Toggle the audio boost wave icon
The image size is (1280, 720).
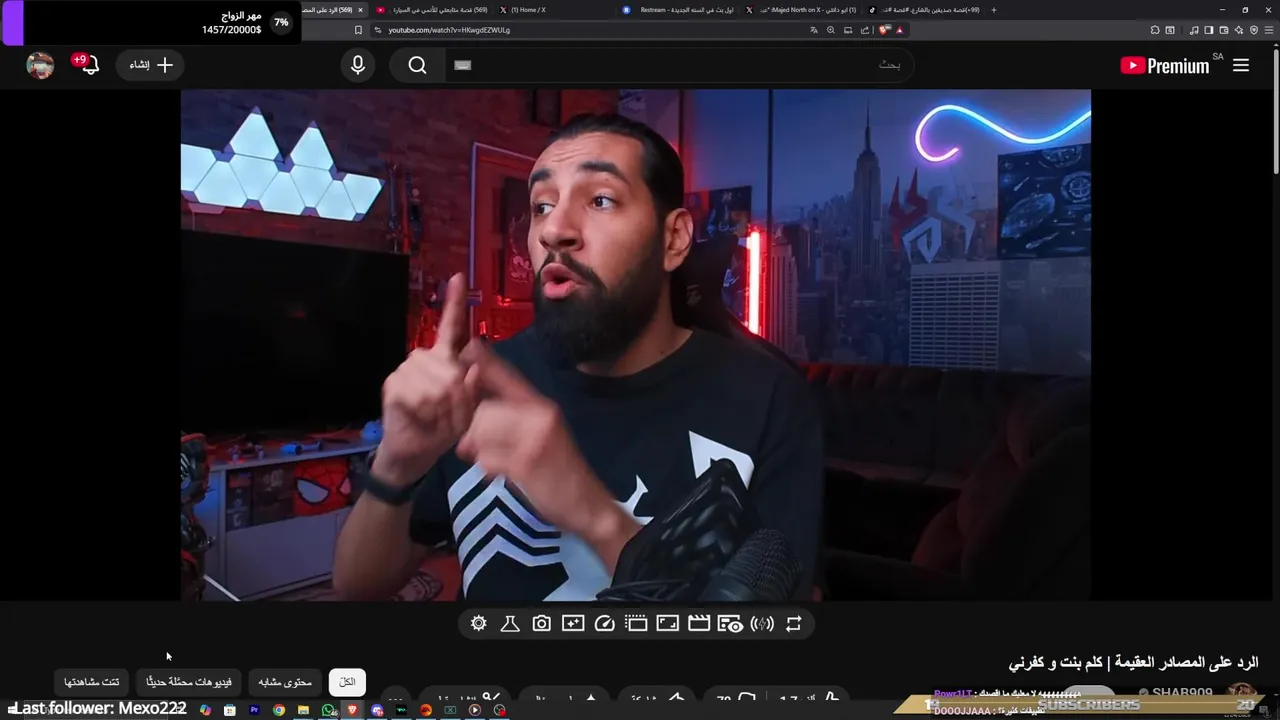(x=762, y=624)
